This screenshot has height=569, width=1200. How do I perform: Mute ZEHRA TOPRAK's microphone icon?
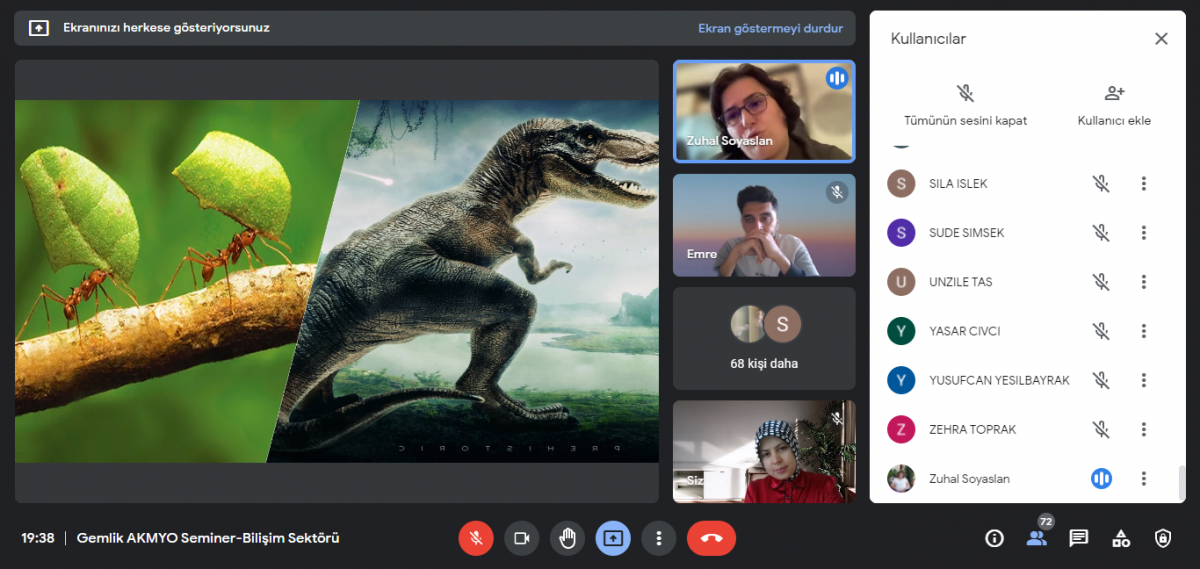1101,429
